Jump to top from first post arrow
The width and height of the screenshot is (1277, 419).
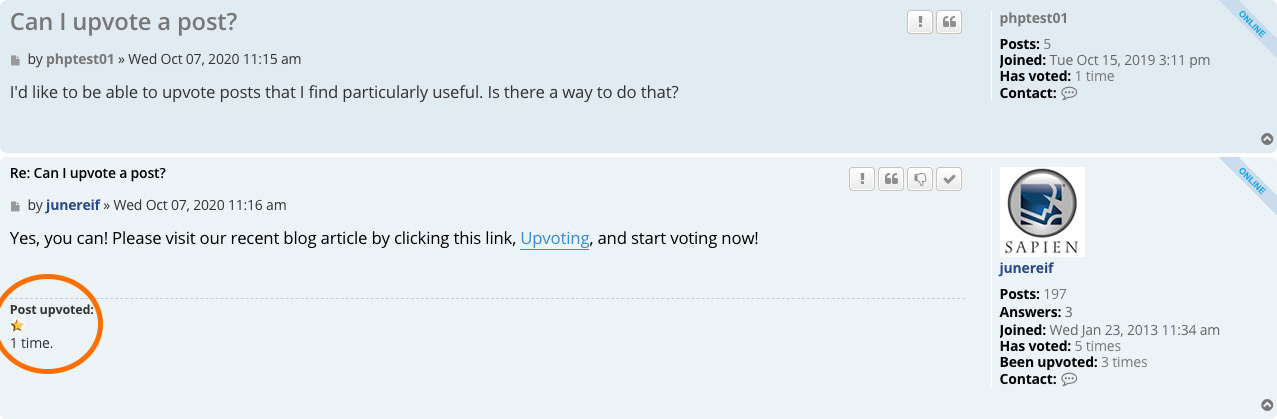click(x=1267, y=139)
